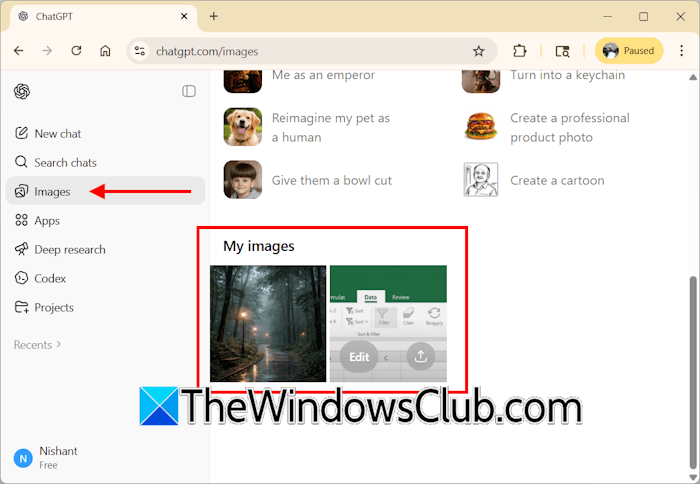700x484 pixels.
Task: Choose Create a professional product photo
Action: click(x=570, y=128)
